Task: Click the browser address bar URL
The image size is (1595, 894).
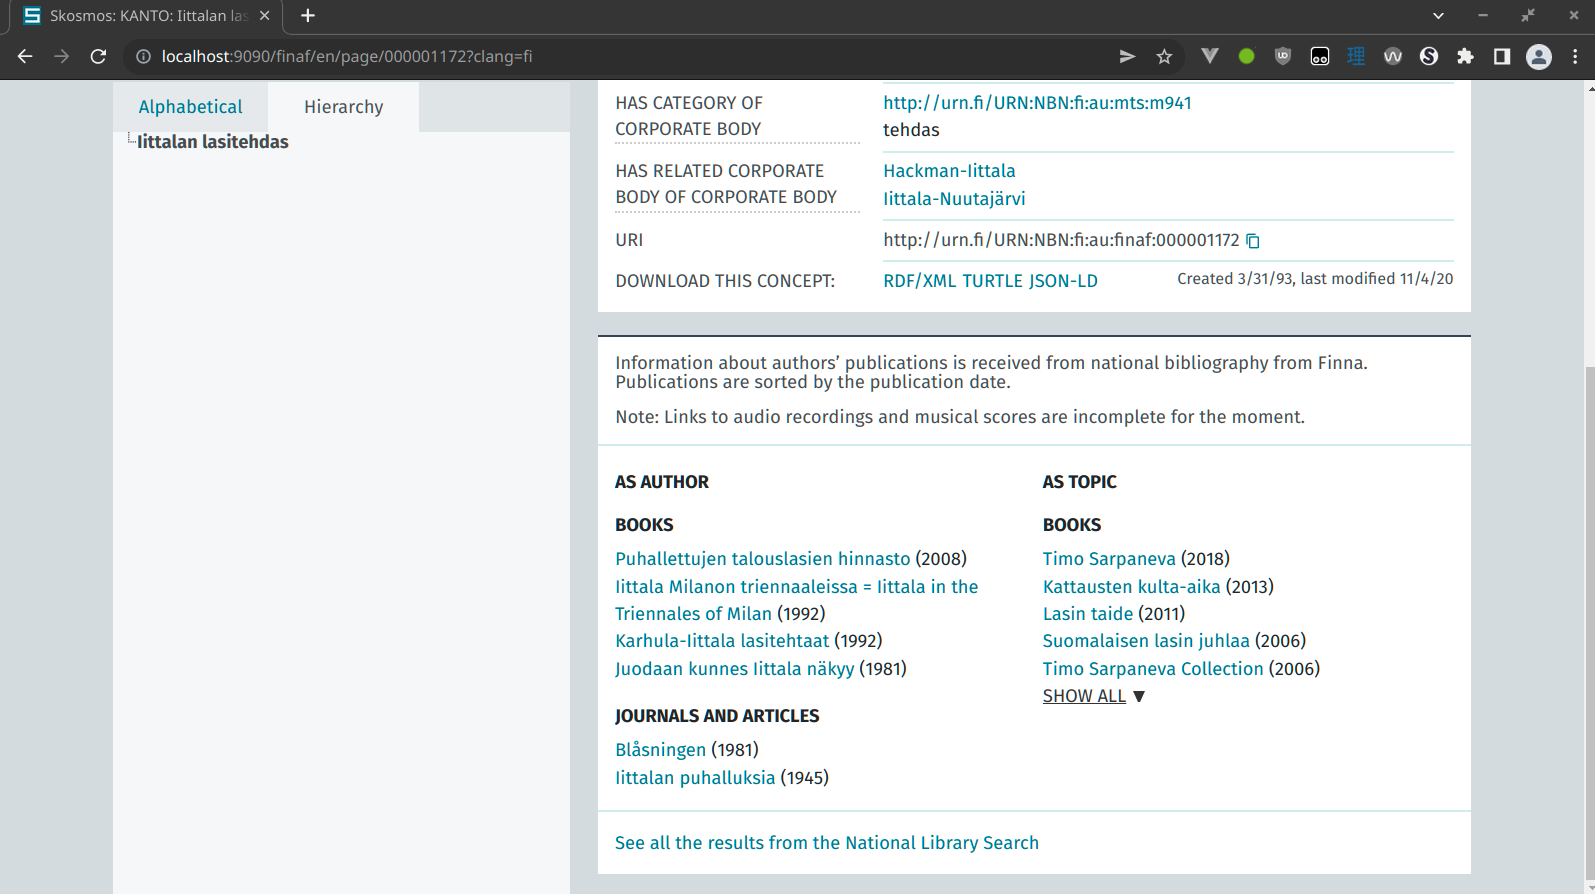Action: [347, 56]
